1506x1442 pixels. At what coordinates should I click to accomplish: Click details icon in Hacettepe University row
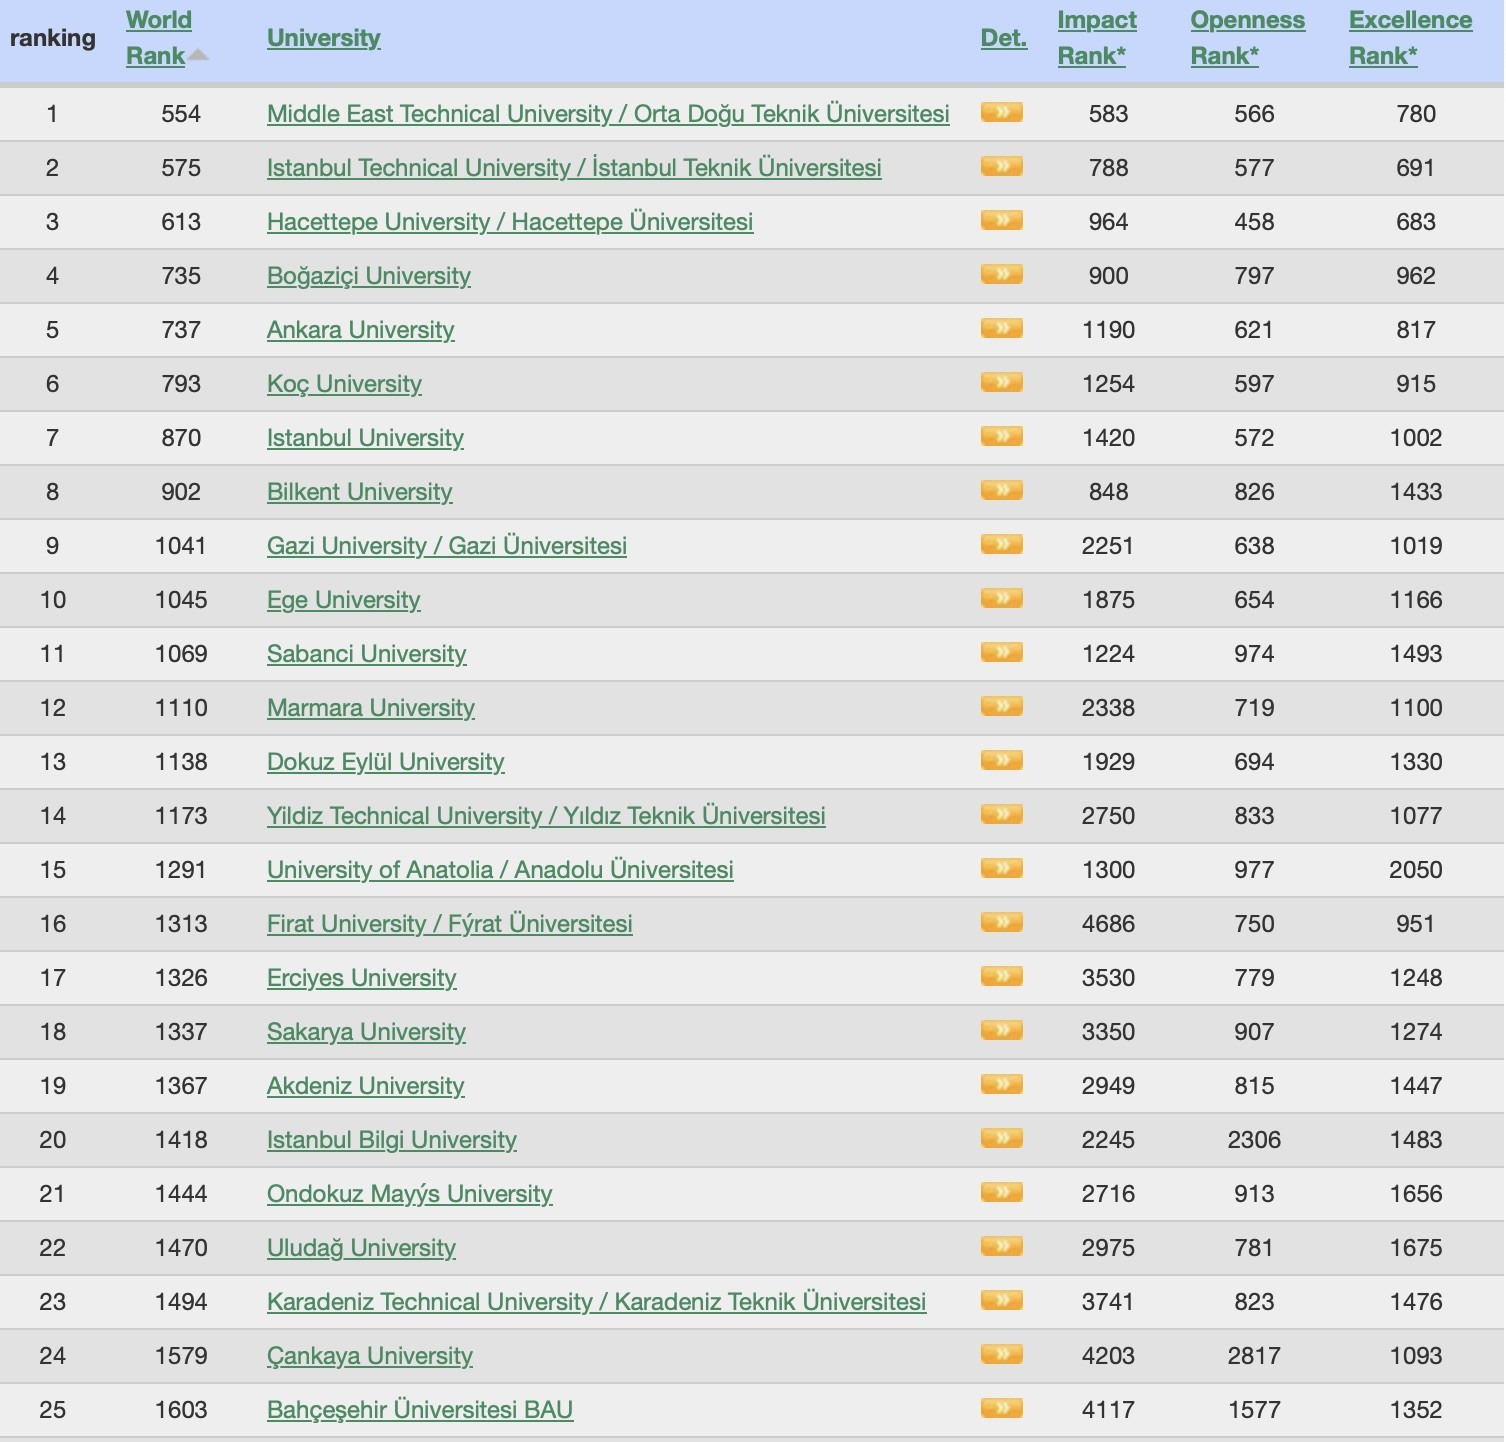[x=1001, y=220]
